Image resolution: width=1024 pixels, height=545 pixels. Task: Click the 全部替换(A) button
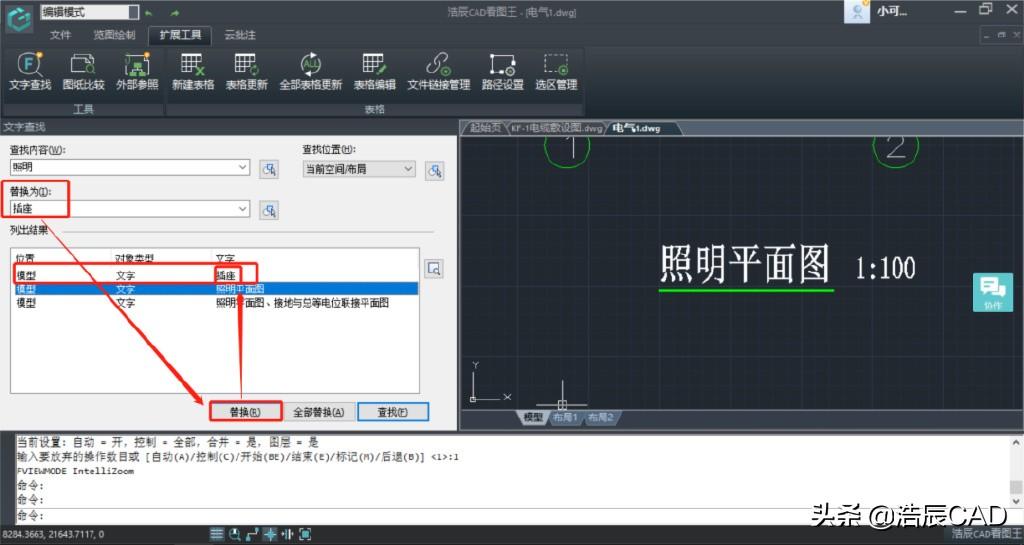click(318, 412)
